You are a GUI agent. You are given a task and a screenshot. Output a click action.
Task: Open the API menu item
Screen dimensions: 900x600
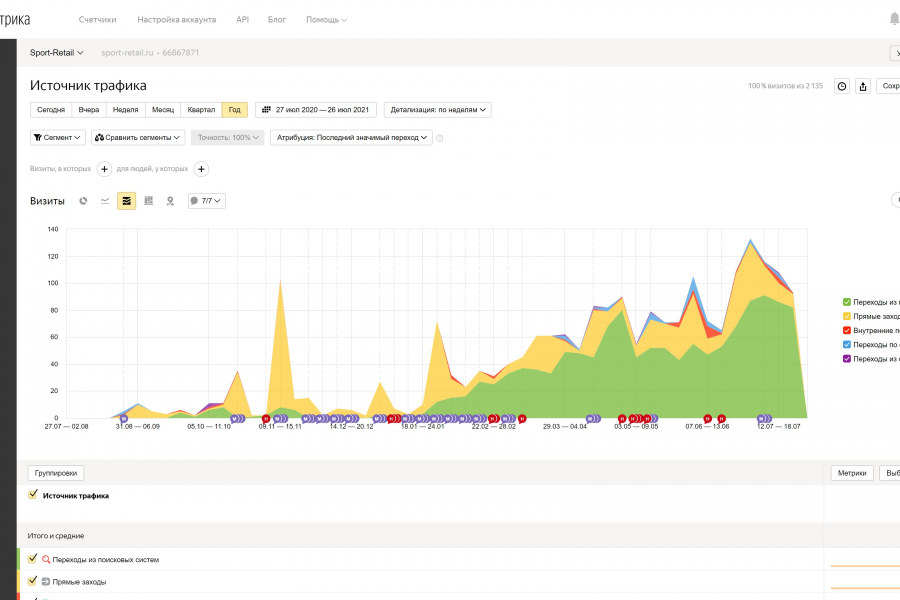point(242,20)
